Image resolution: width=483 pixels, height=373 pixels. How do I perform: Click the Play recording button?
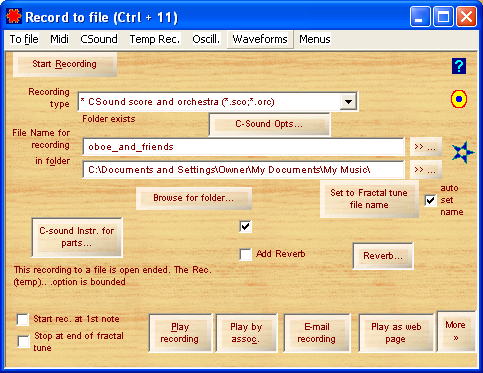(x=180, y=333)
